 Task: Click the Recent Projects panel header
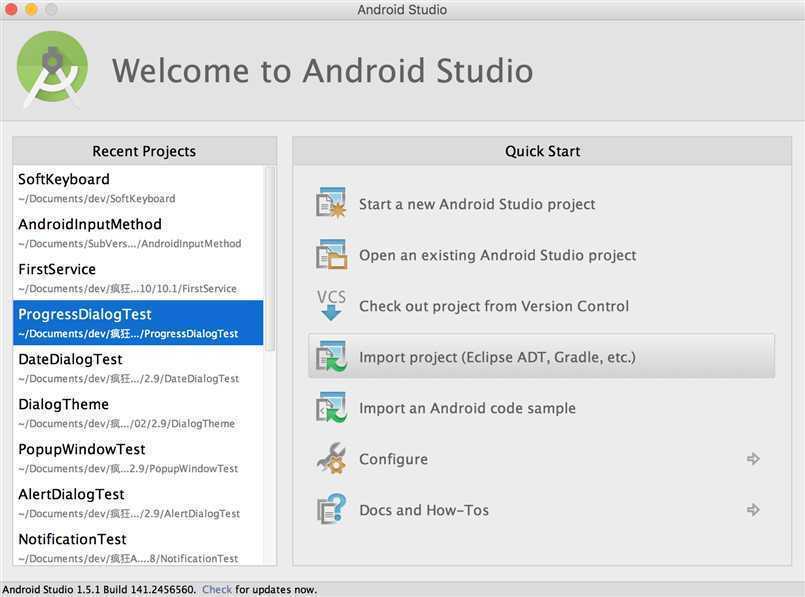point(144,151)
